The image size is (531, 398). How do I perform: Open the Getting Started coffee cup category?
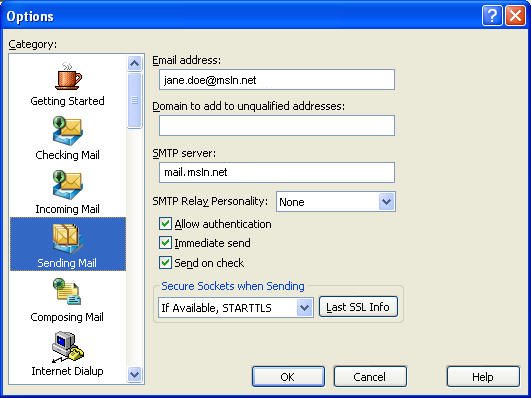(67, 85)
